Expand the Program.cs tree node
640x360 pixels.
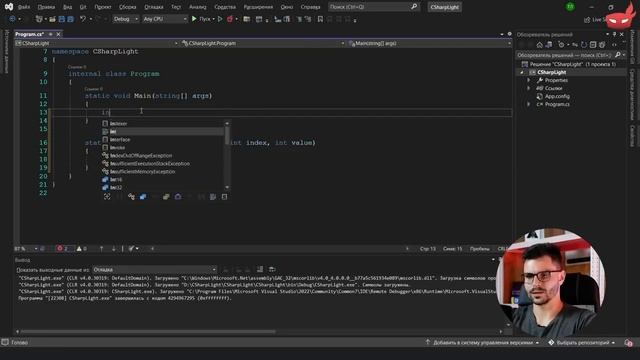tap(529, 104)
